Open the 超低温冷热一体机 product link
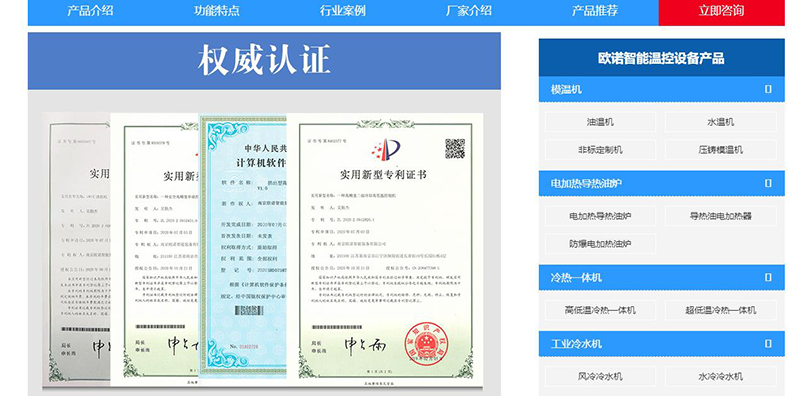 720,310
